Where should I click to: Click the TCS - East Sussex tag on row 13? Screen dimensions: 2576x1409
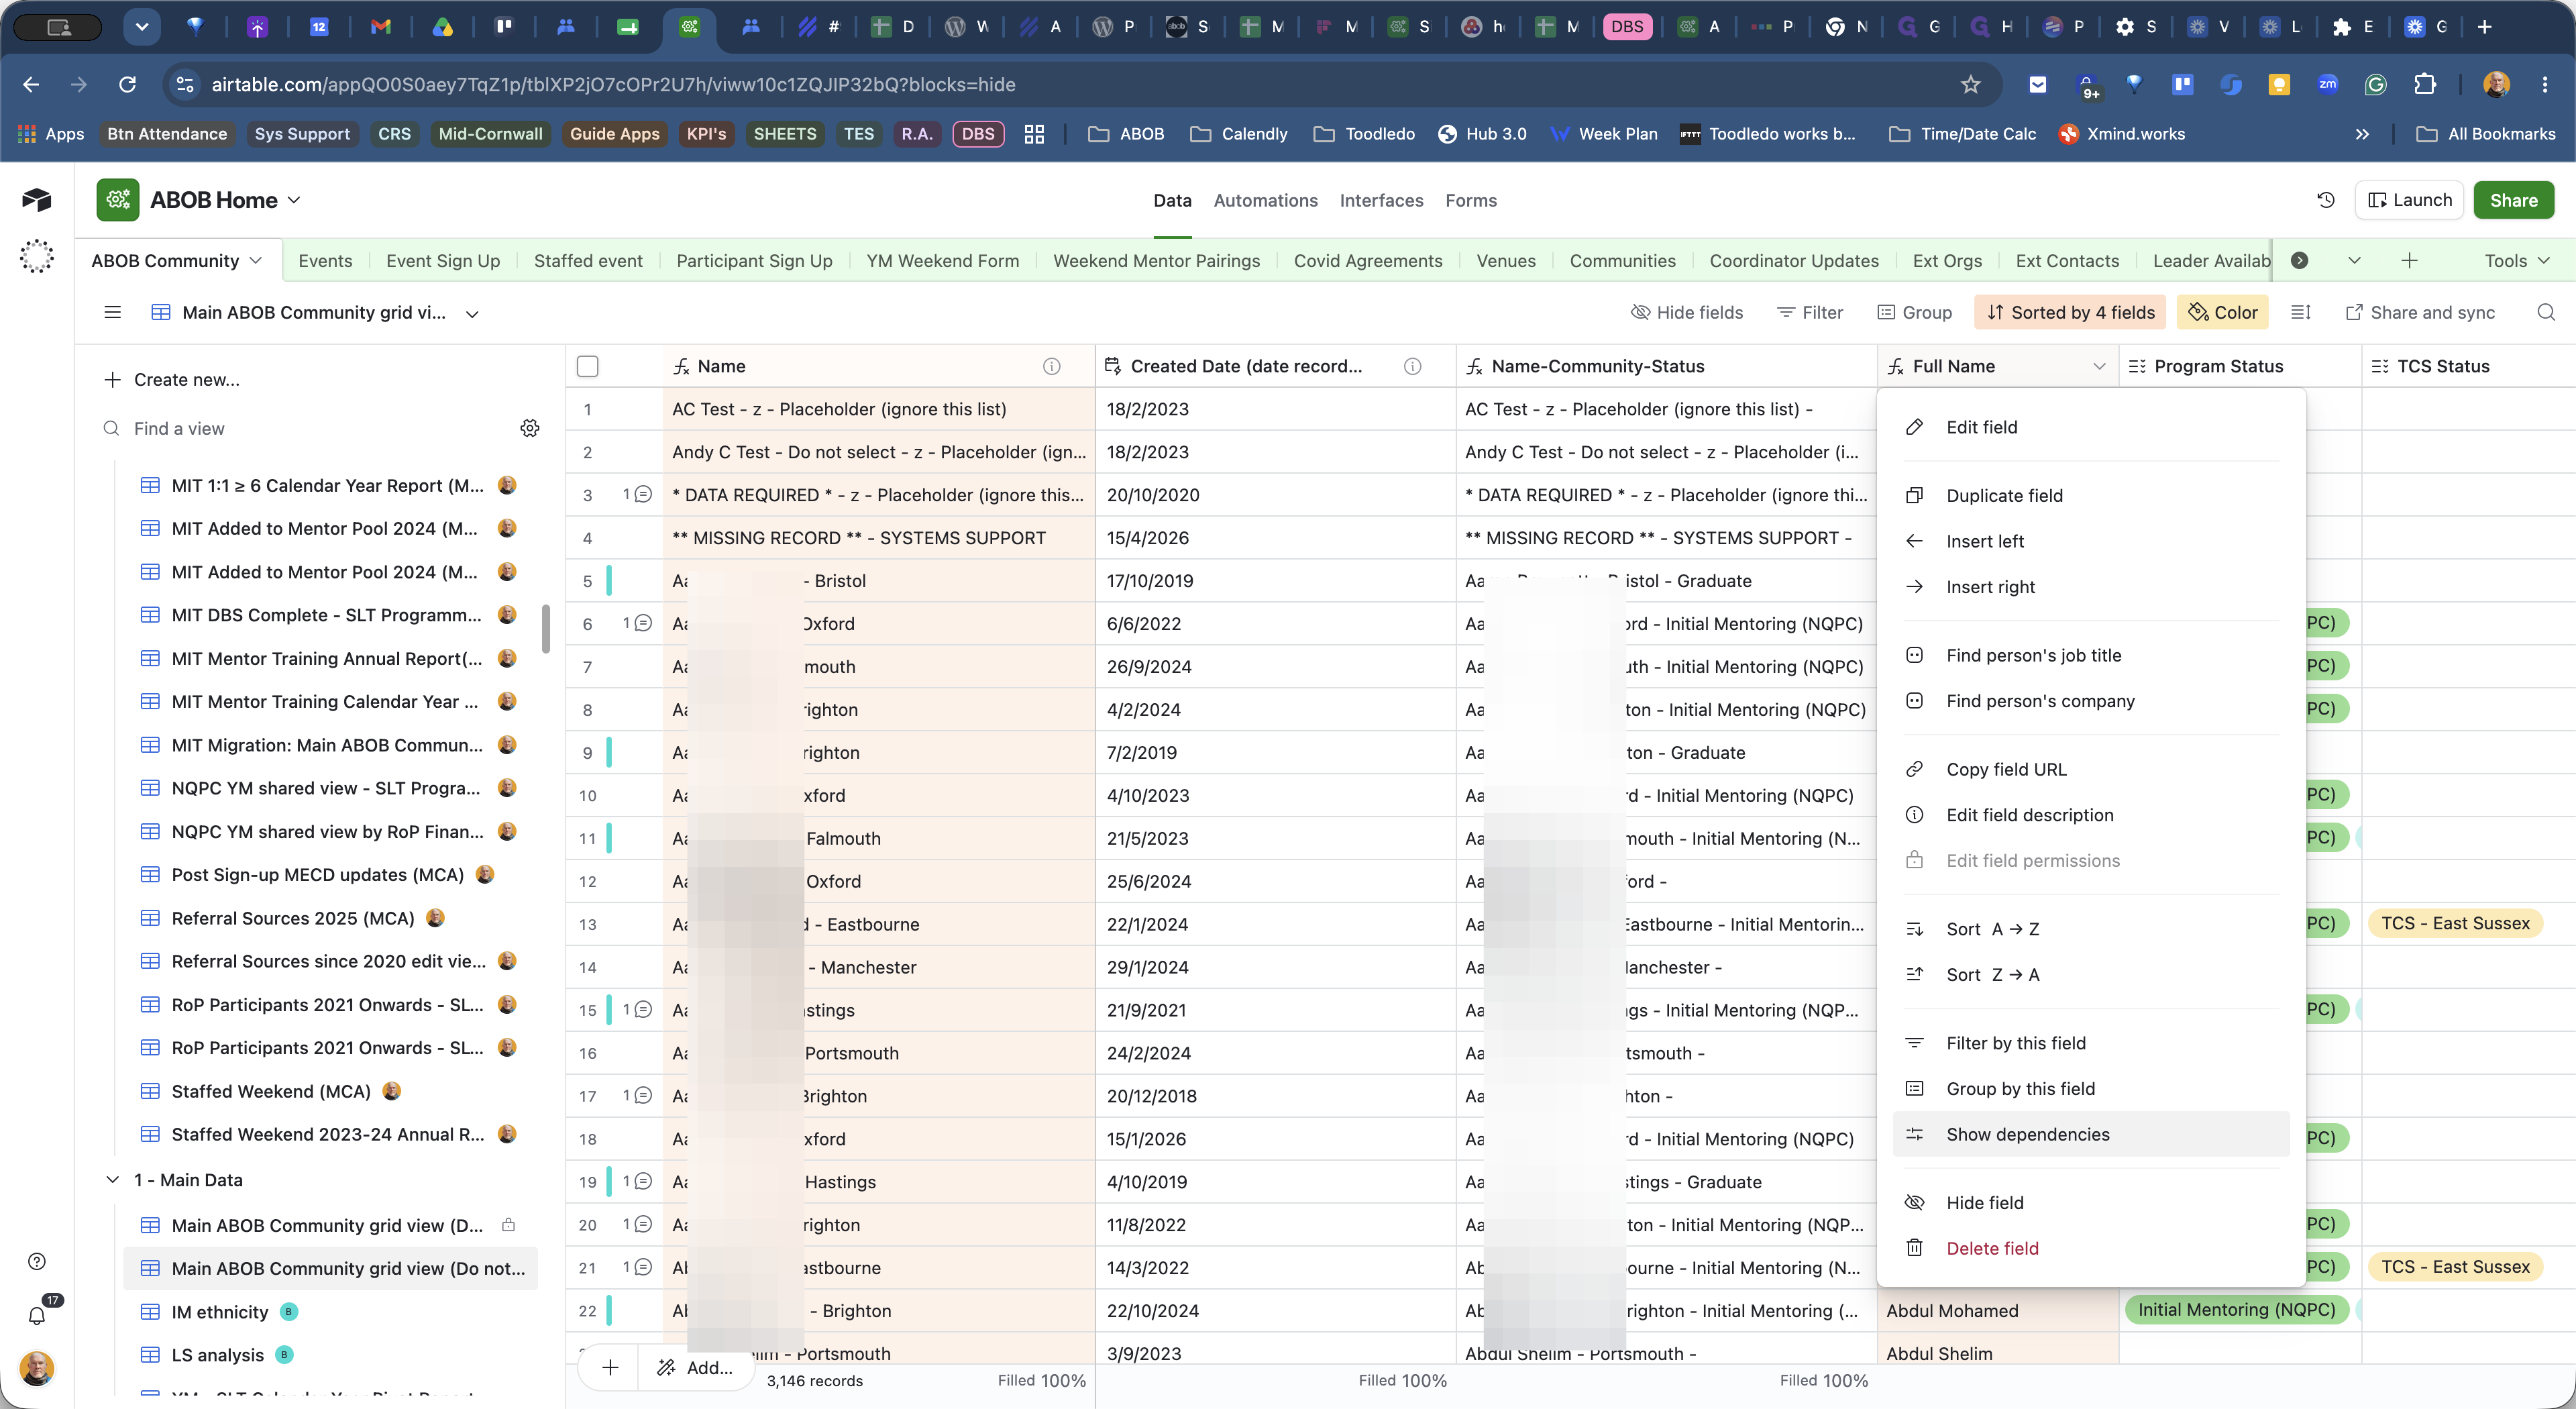pyautogui.click(x=2455, y=923)
